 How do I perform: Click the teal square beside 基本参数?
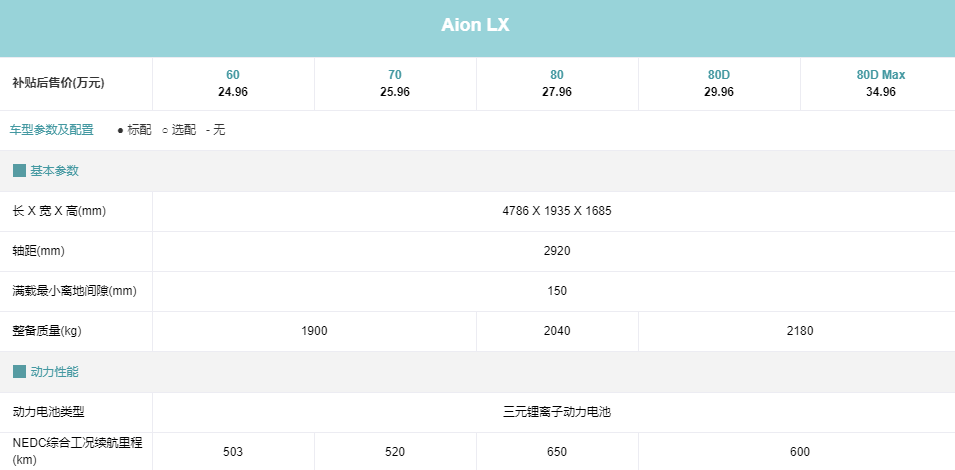tap(19, 171)
